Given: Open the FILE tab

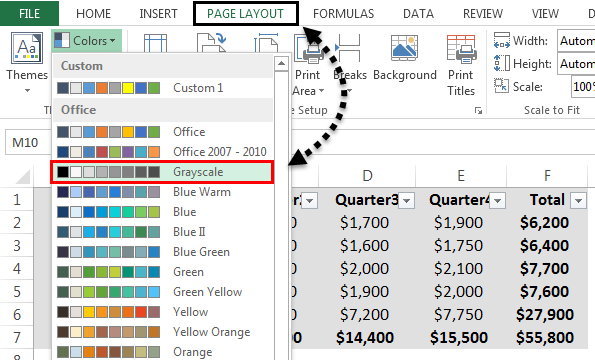Looking at the screenshot, I should coord(29,14).
